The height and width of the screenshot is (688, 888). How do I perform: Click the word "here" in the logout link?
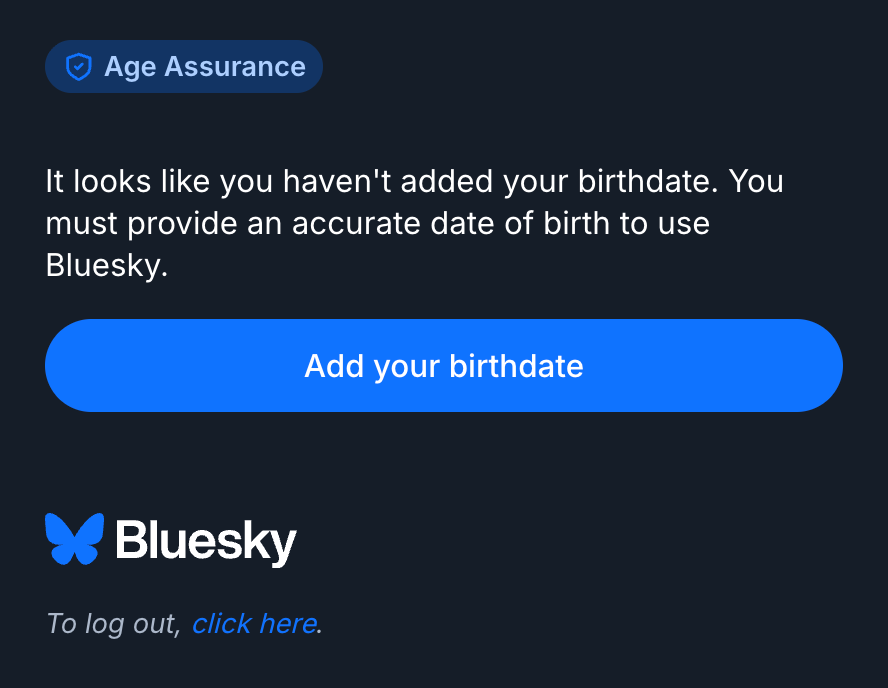[x=288, y=624]
